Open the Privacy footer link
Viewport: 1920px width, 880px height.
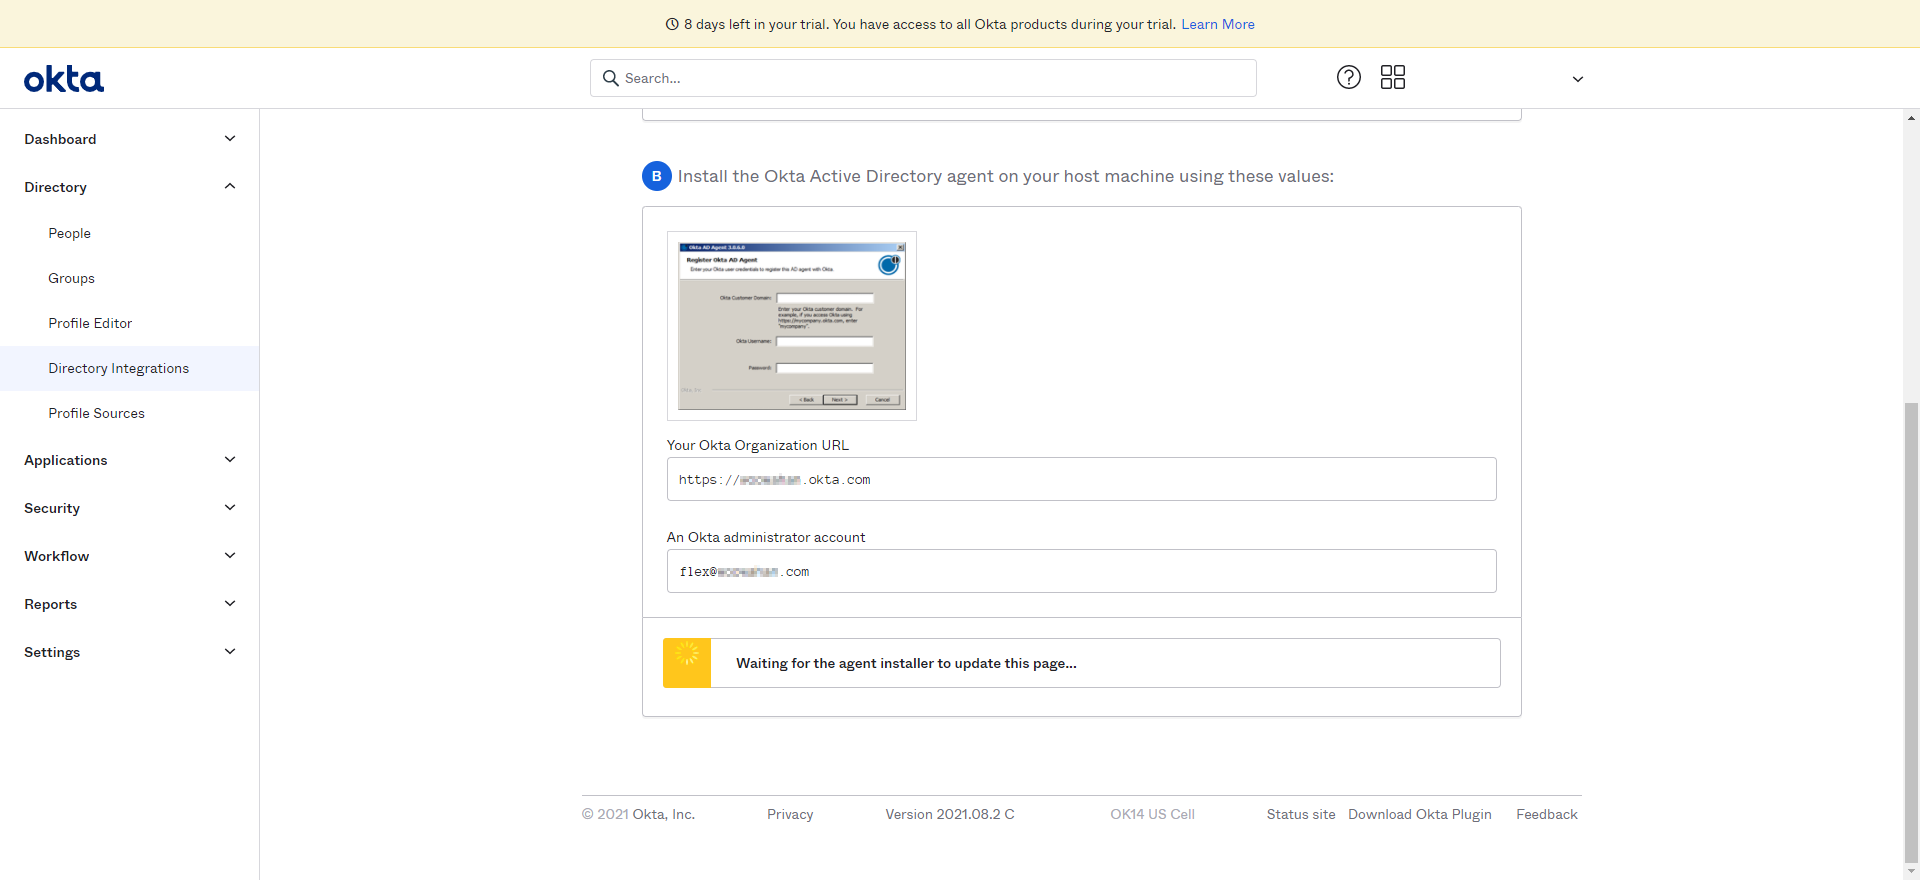tap(790, 814)
